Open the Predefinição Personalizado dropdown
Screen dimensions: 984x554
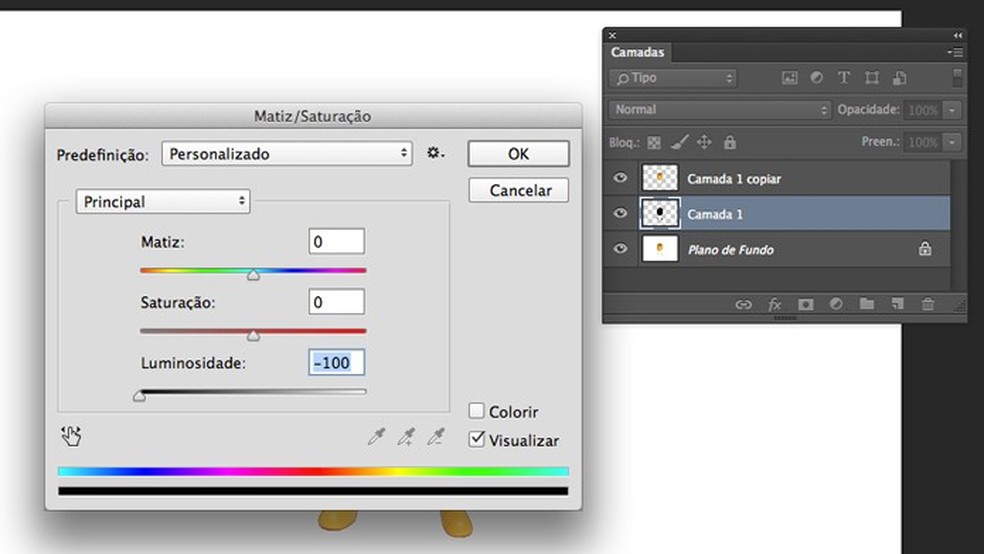(x=287, y=154)
